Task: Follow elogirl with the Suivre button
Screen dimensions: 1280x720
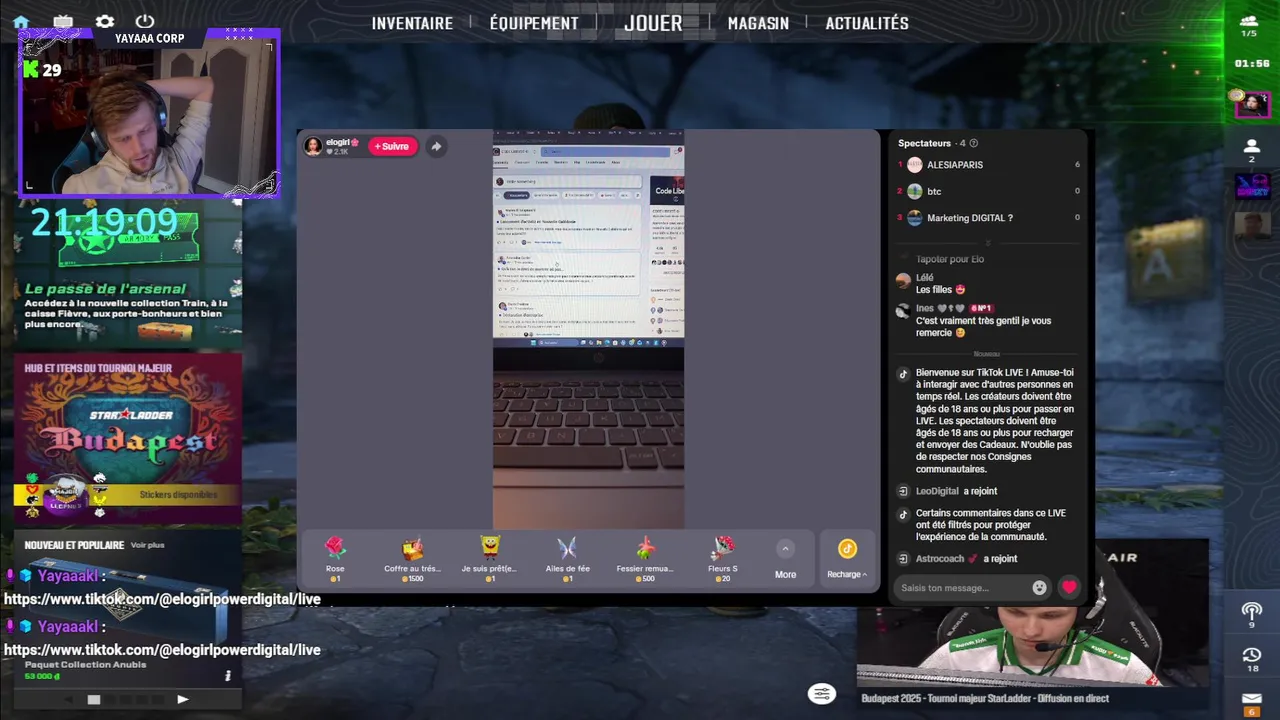Action: [392, 146]
